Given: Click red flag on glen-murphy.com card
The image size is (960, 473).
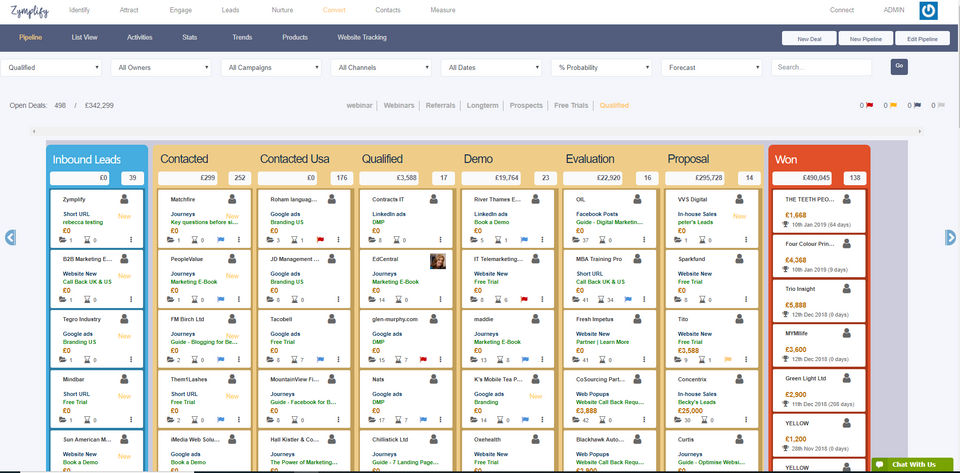Looking at the screenshot, I should tap(422, 360).
